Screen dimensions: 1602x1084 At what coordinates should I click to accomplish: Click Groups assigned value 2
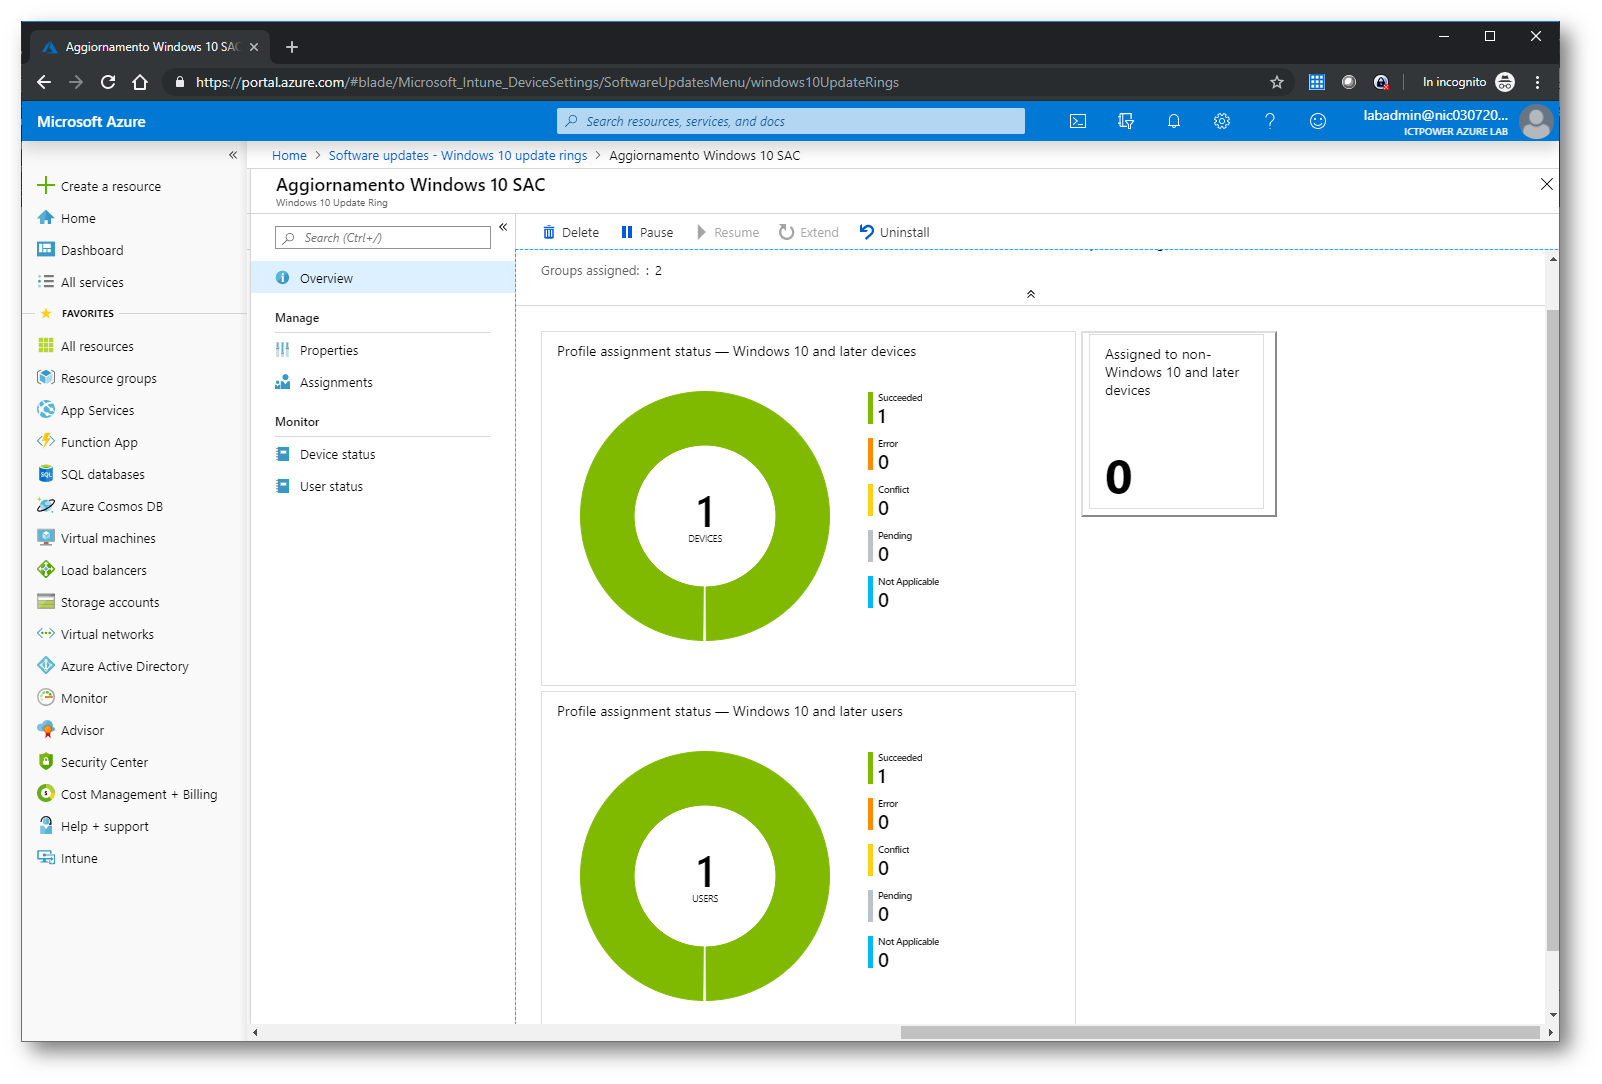click(x=658, y=270)
